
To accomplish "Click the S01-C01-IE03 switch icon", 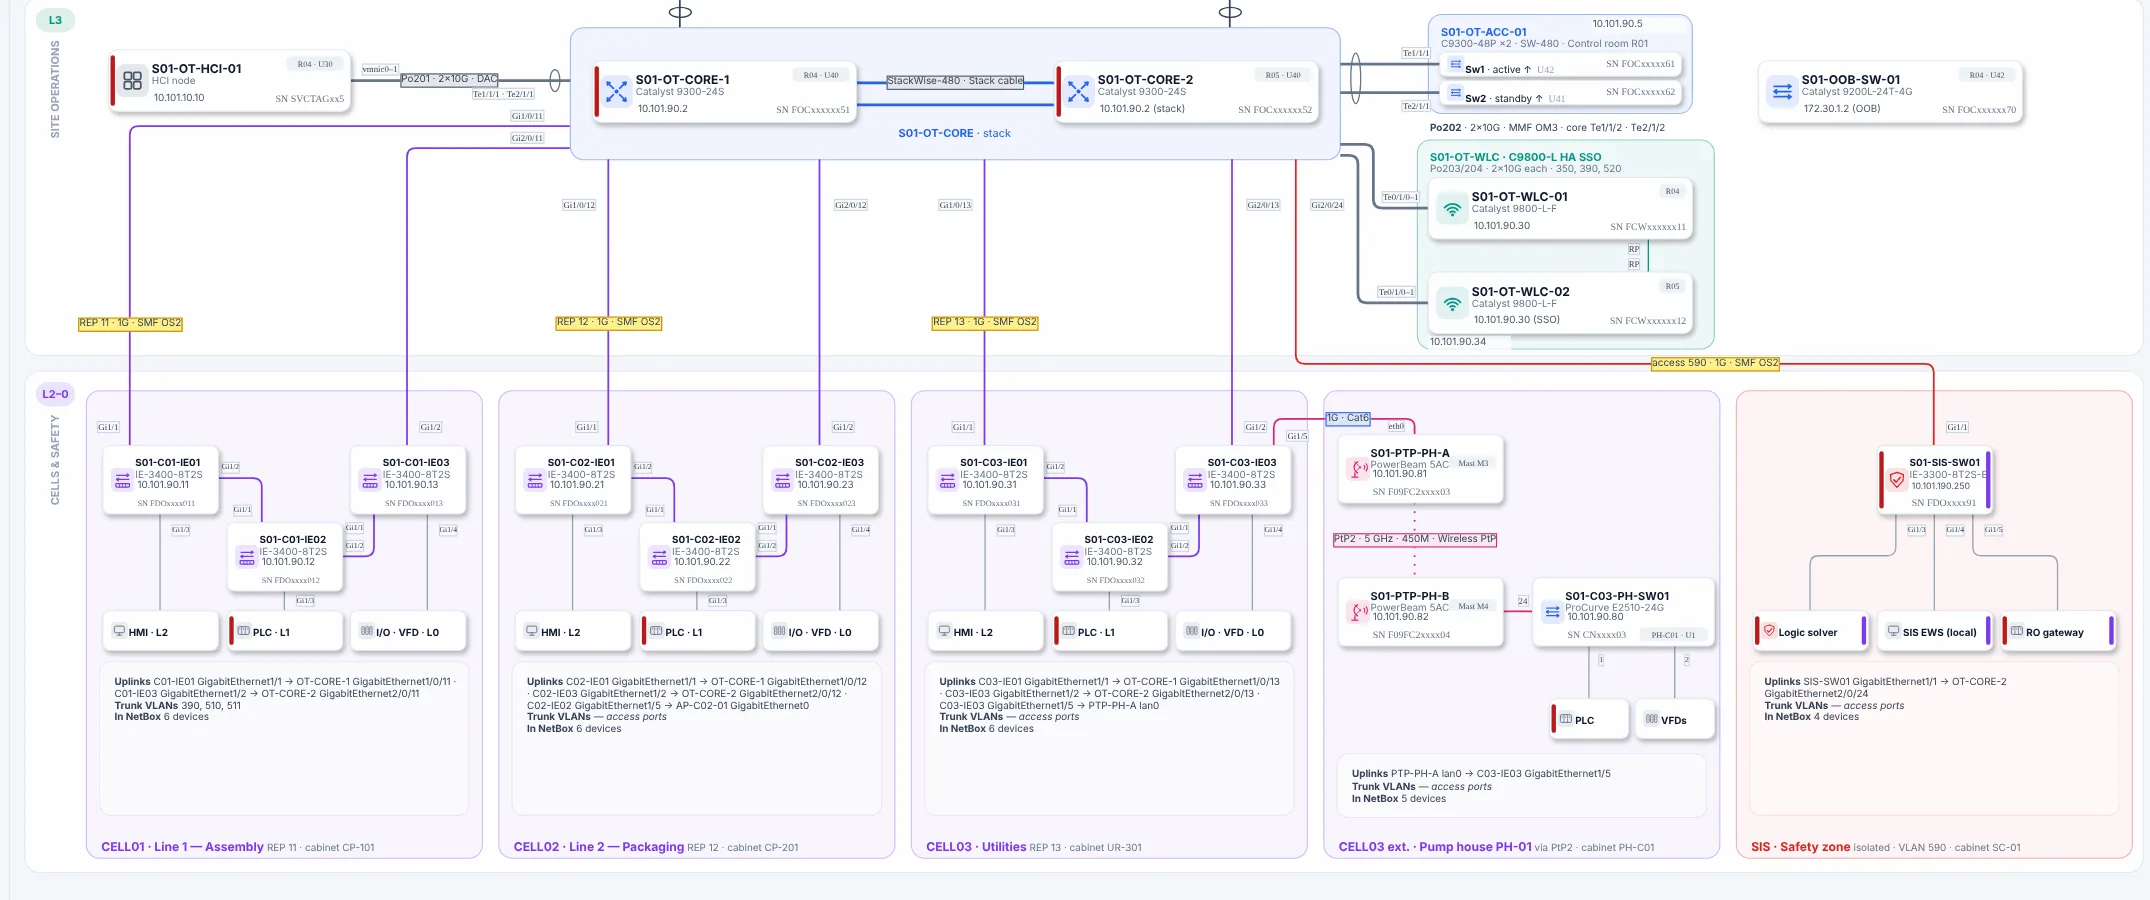I will pos(370,481).
